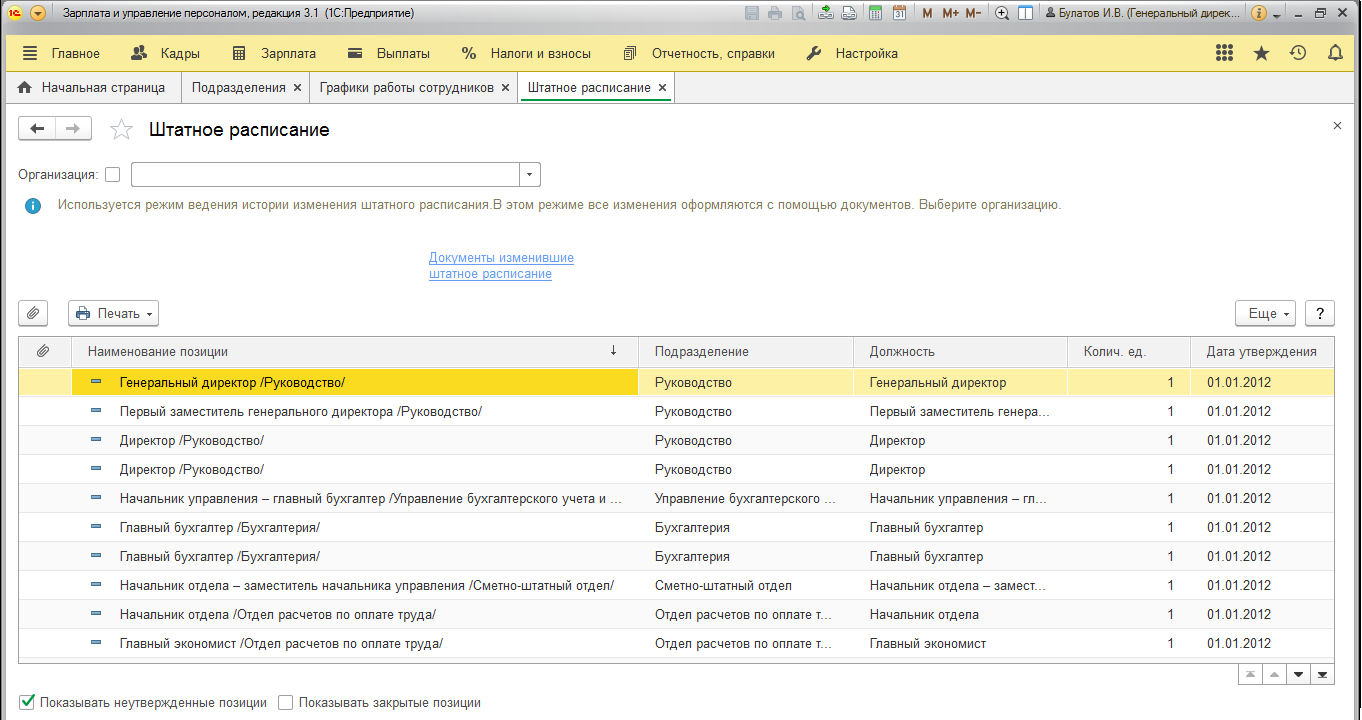Screen dimensions: 1362x720
Task: Sort by Дата утверждения column header
Action: click(1262, 352)
